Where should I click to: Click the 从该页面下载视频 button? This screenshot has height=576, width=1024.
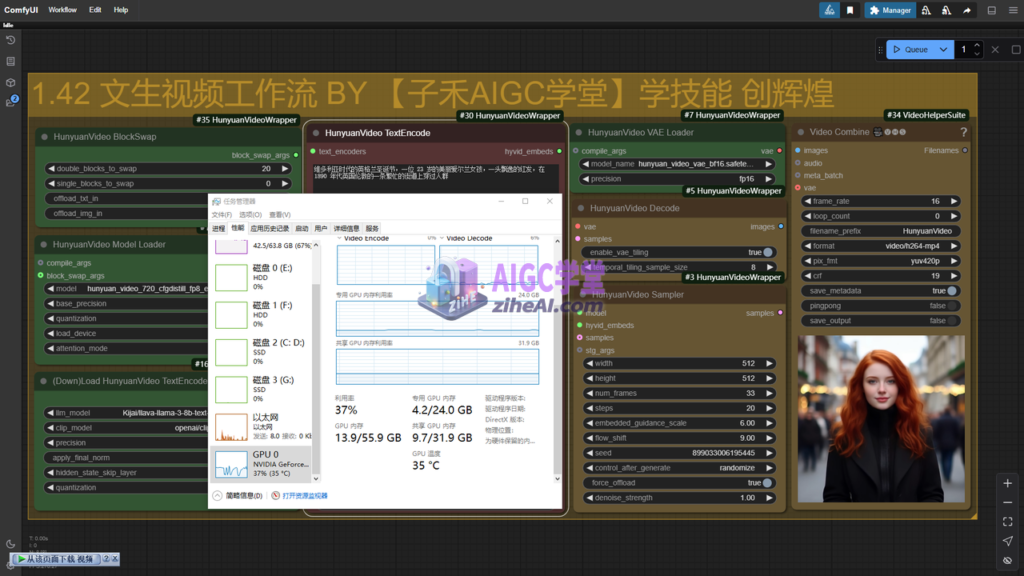[x=56, y=559]
